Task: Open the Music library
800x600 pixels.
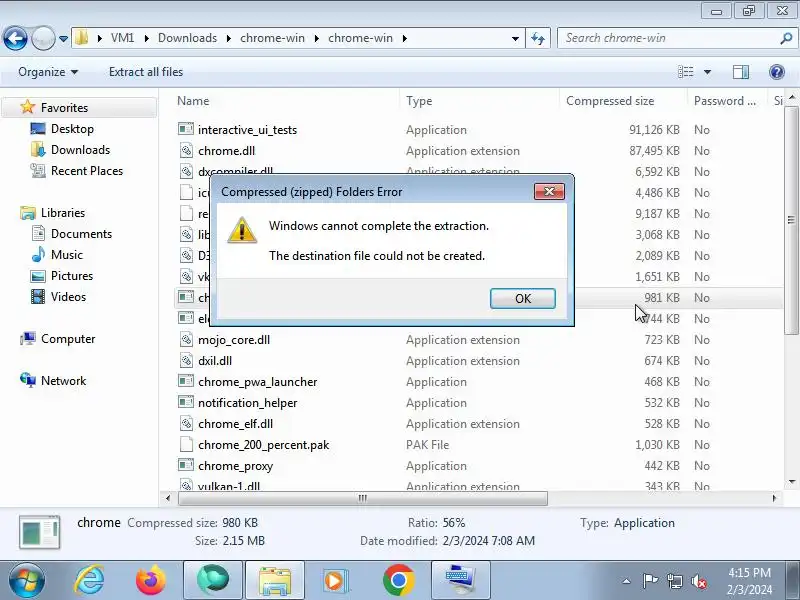Action: [66, 254]
